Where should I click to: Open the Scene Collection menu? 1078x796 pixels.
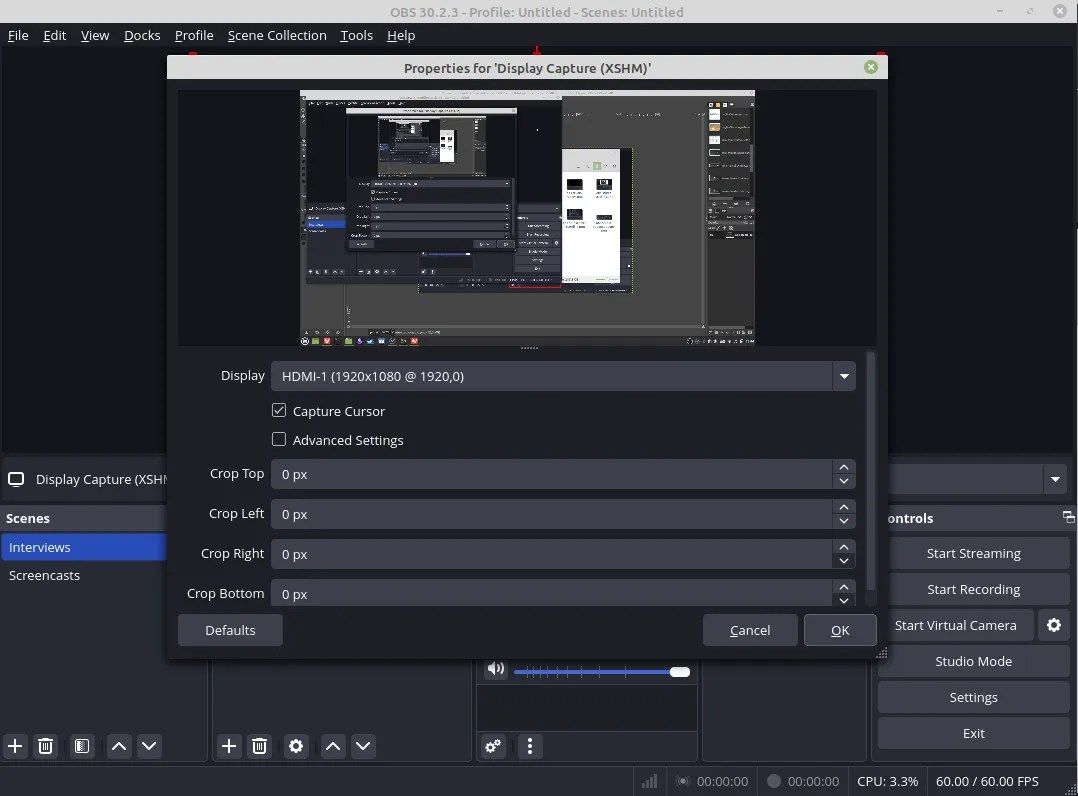click(277, 35)
